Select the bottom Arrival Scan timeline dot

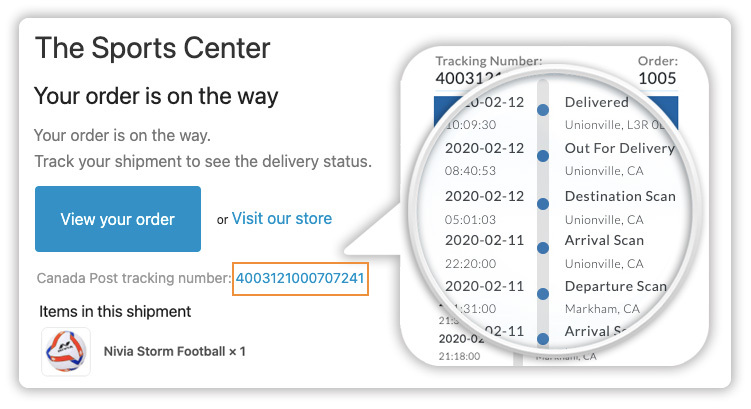543,339
